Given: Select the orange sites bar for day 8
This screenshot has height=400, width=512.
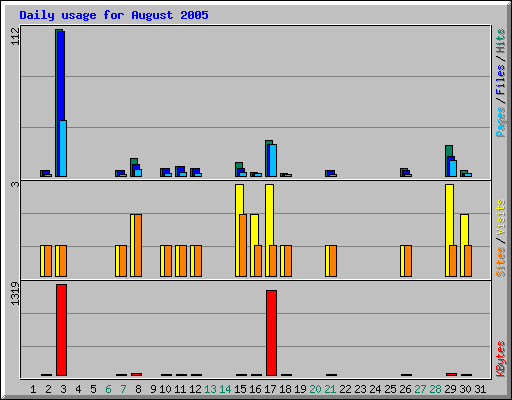Looking at the screenshot, I should click(x=138, y=245).
